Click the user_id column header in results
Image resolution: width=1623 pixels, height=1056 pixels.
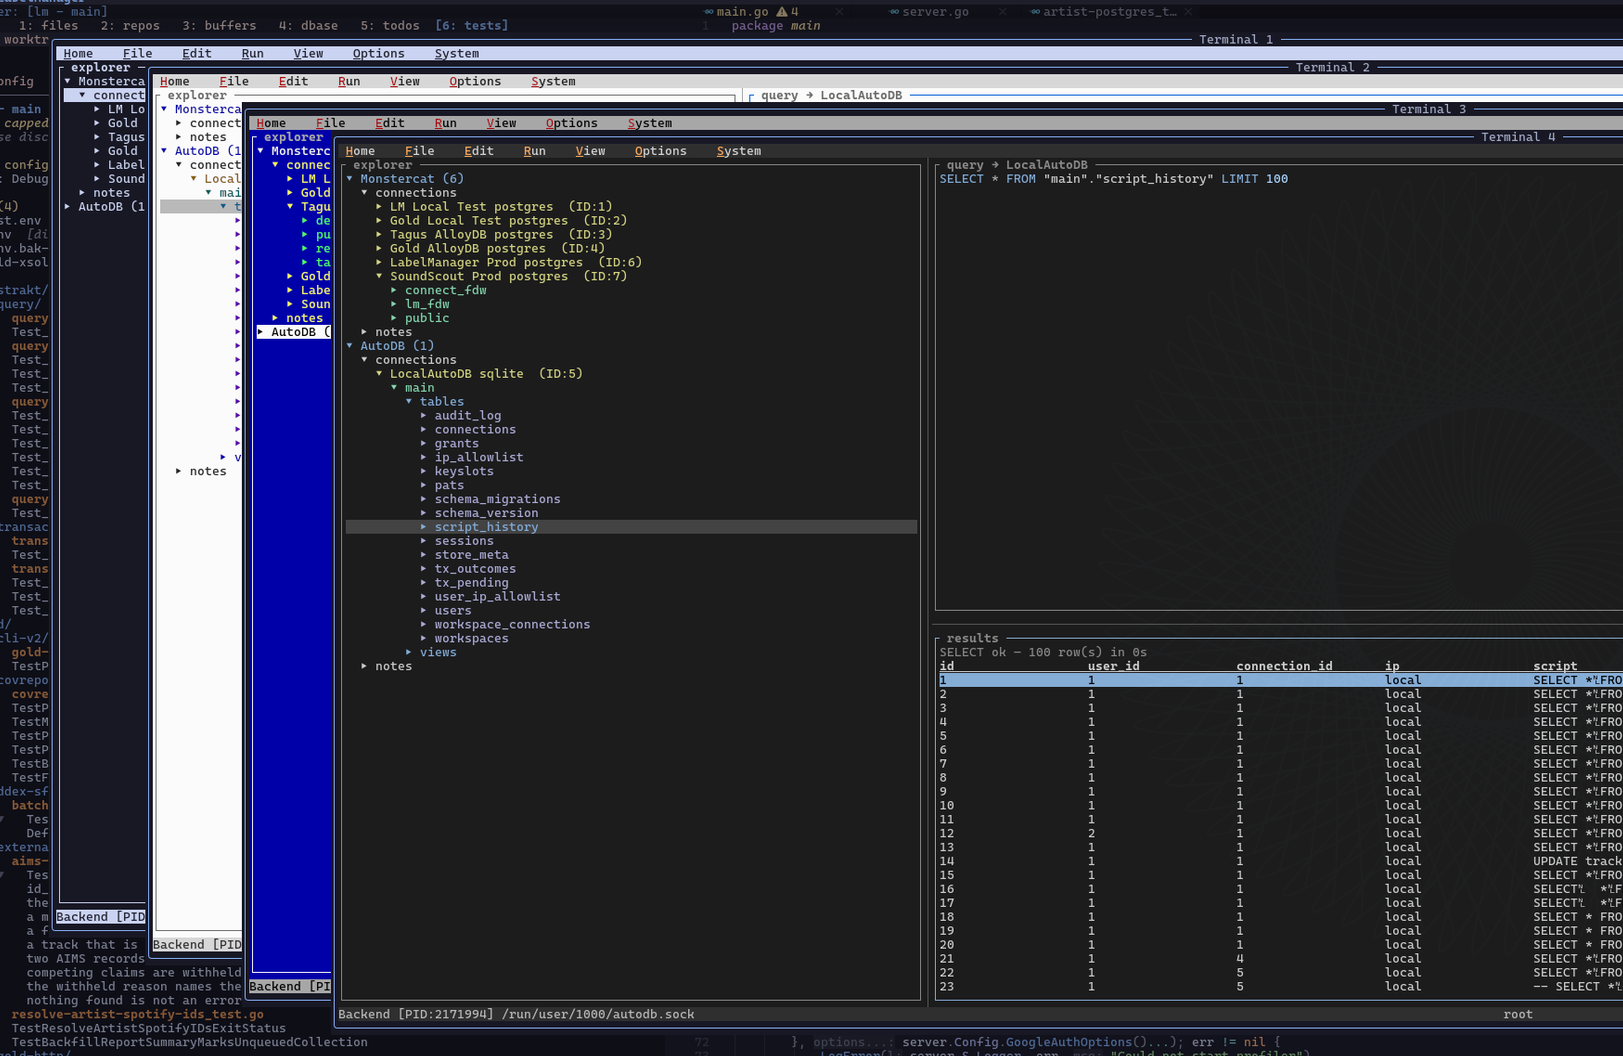[x=1113, y=667]
